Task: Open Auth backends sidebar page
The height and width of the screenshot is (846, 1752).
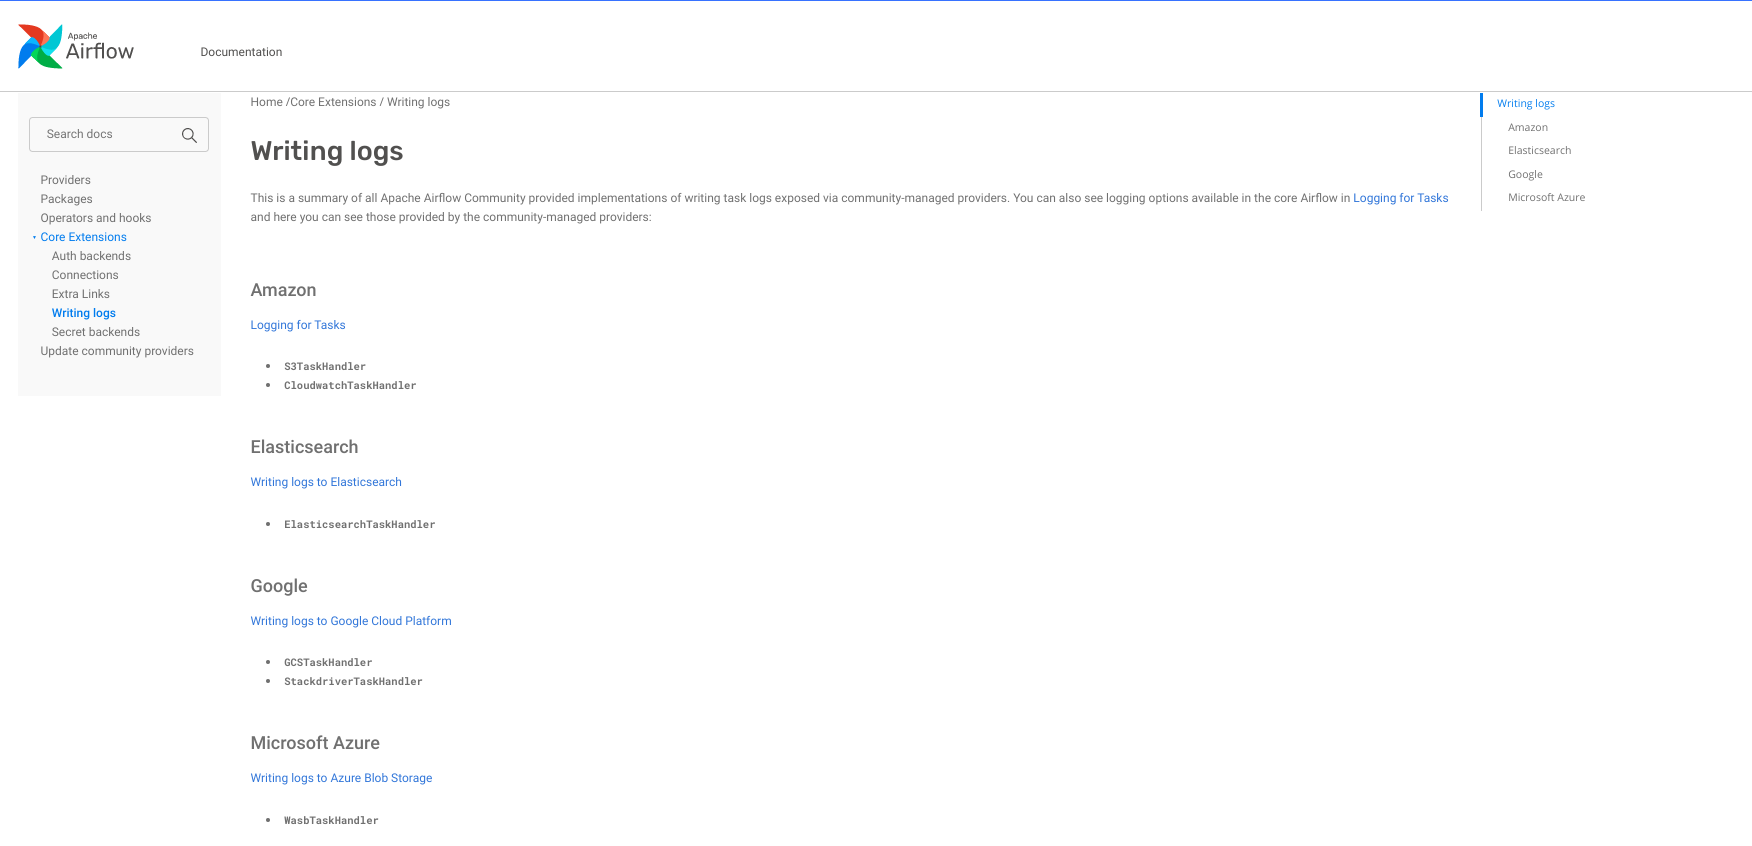Action: point(91,256)
